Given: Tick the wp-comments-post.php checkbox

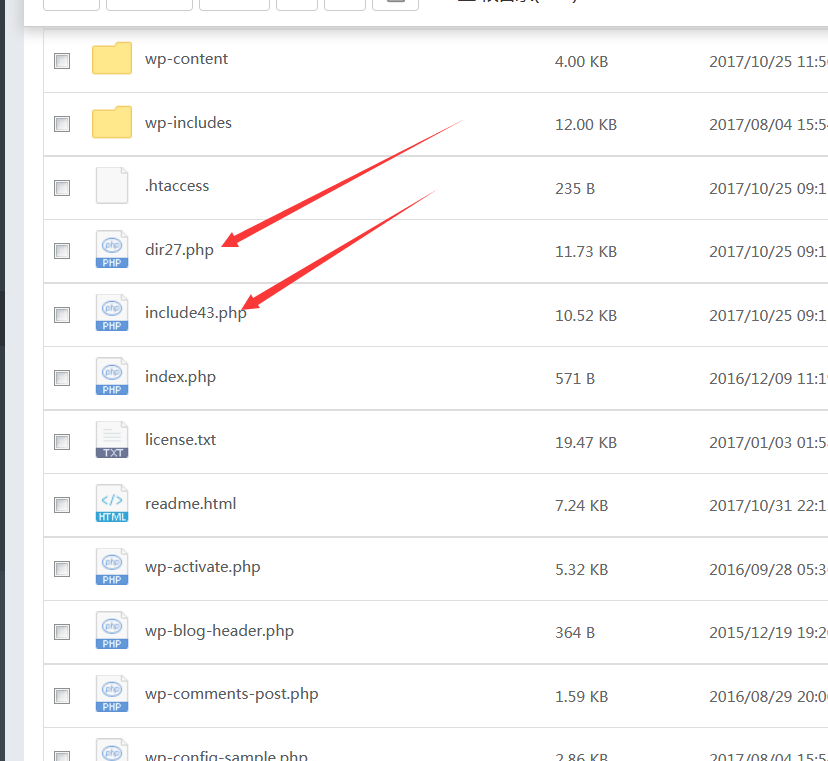Looking at the screenshot, I should click(x=62, y=696).
